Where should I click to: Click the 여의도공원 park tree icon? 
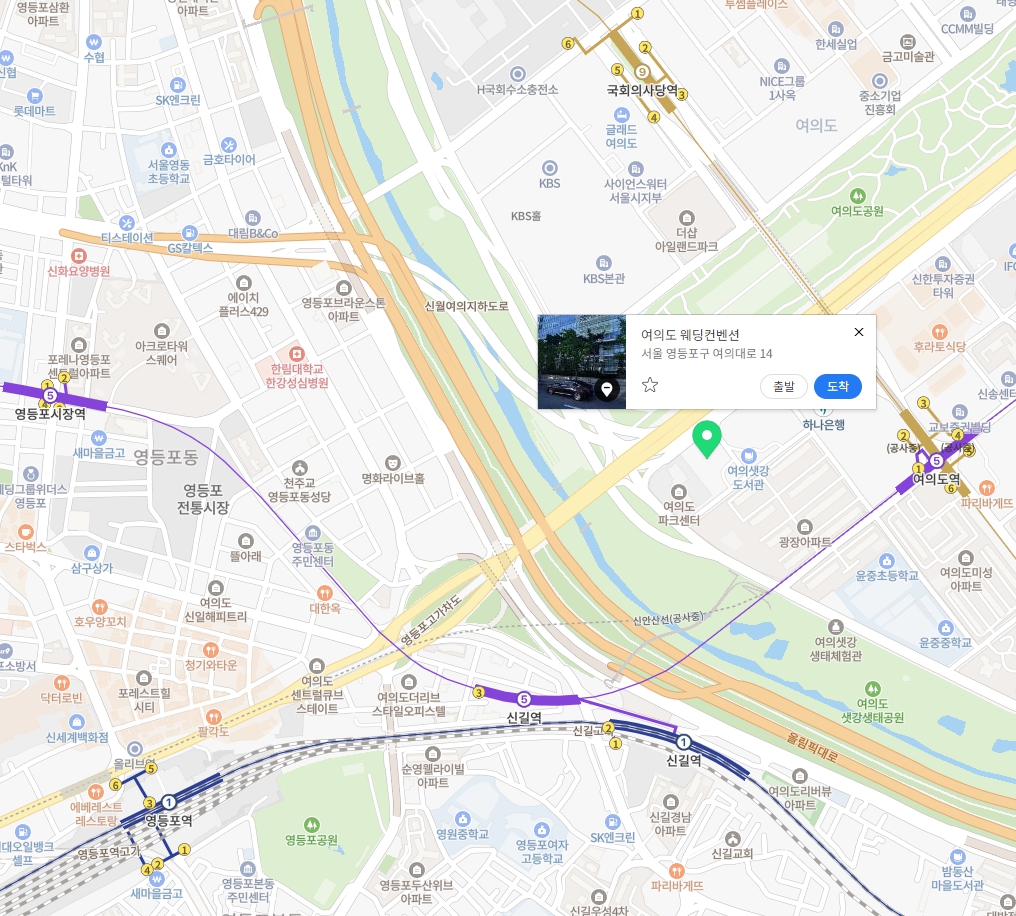[857, 195]
